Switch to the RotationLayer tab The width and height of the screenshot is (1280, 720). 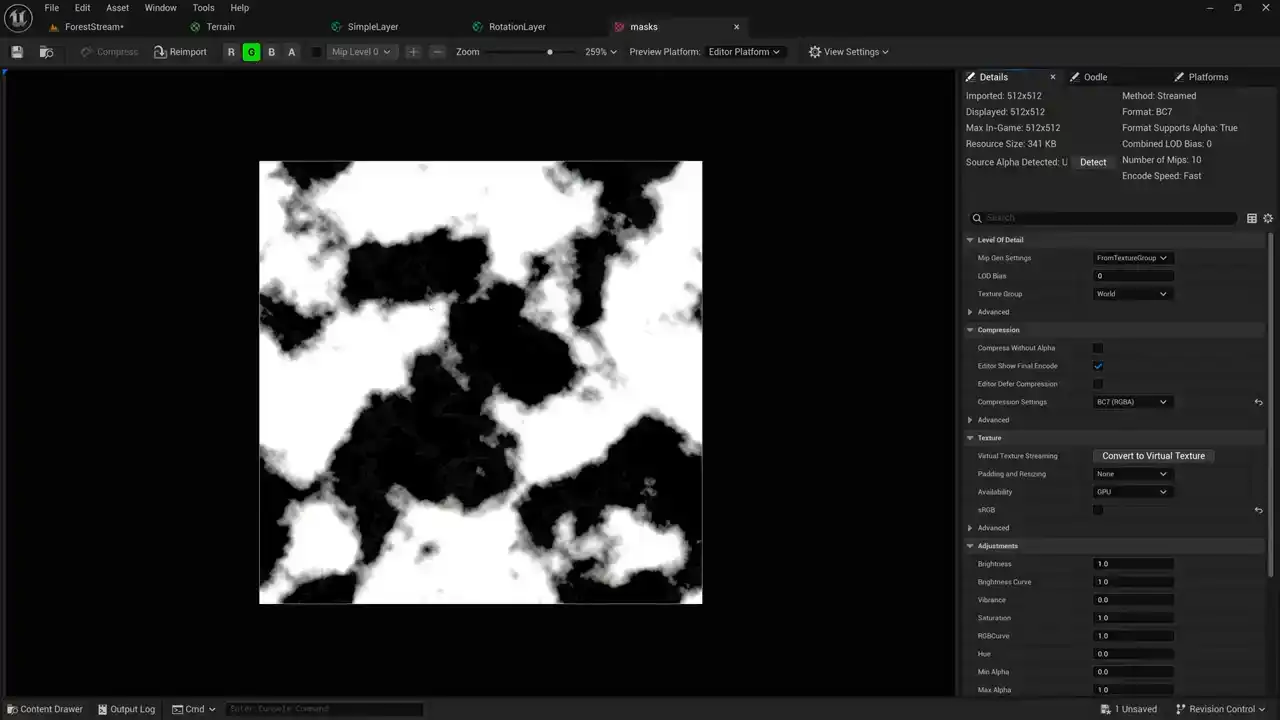(517, 27)
